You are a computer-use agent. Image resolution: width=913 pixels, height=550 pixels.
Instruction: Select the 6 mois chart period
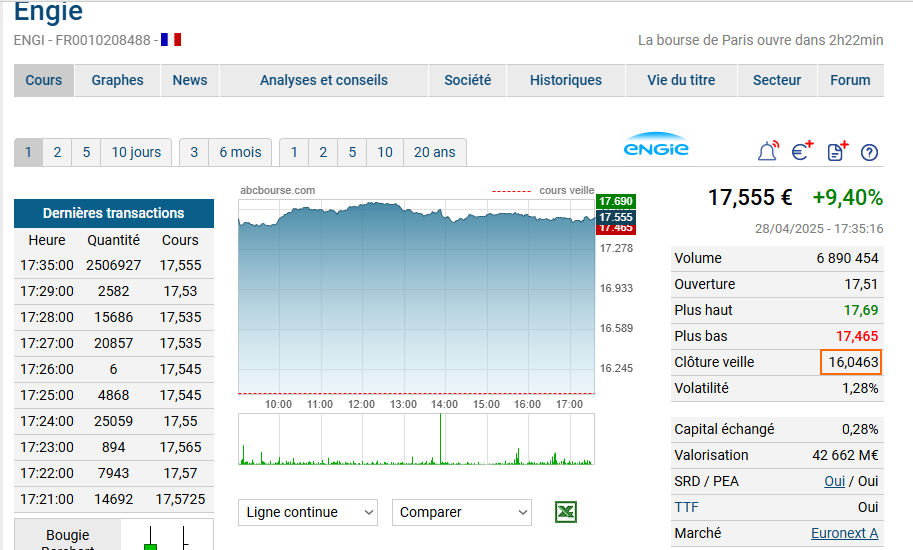click(240, 152)
